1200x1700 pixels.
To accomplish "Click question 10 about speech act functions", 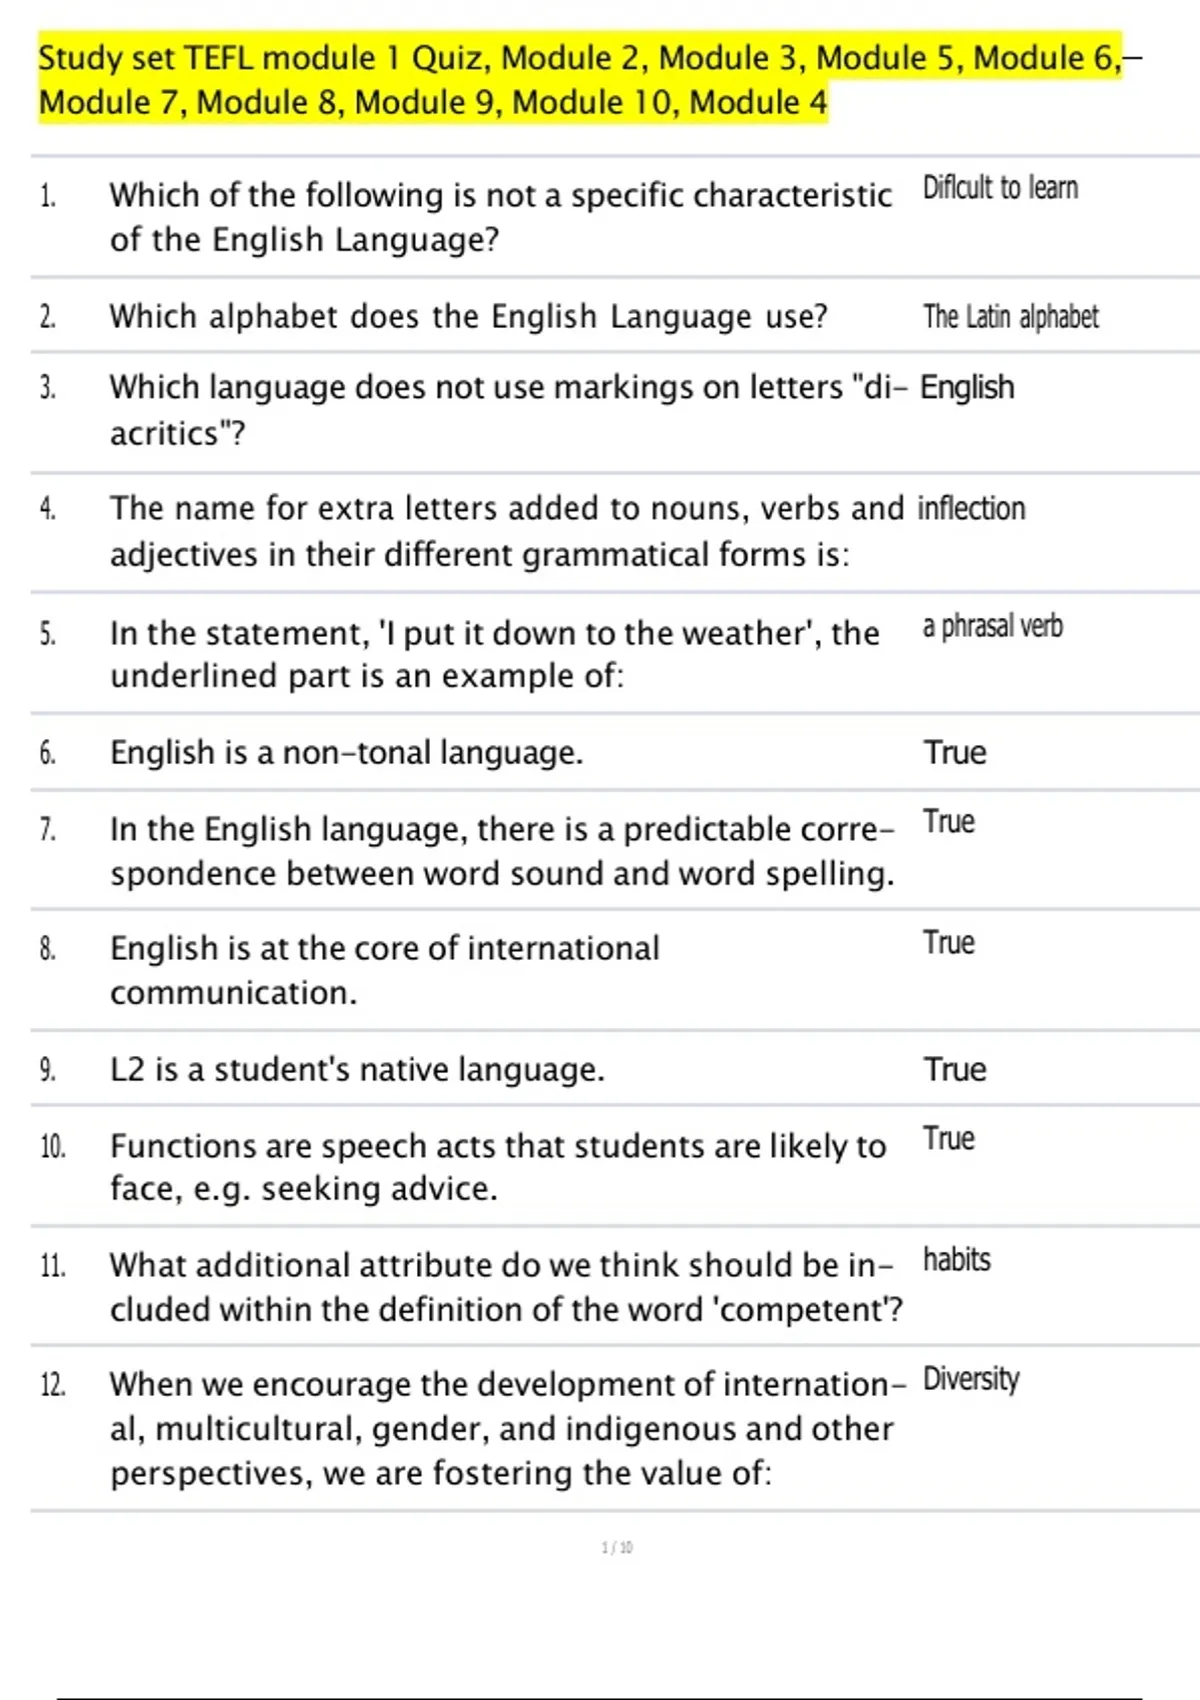I will pyautogui.click(x=497, y=1167).
